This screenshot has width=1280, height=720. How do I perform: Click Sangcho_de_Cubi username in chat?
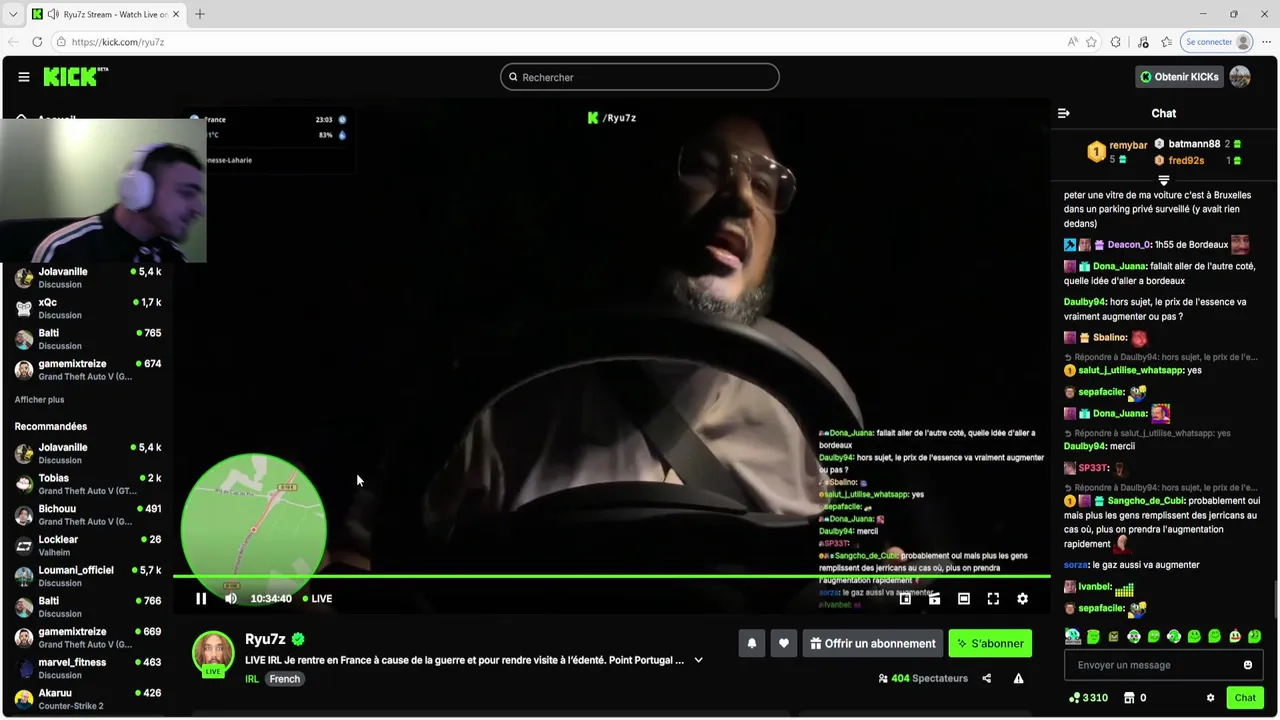tap(1145, 501)
